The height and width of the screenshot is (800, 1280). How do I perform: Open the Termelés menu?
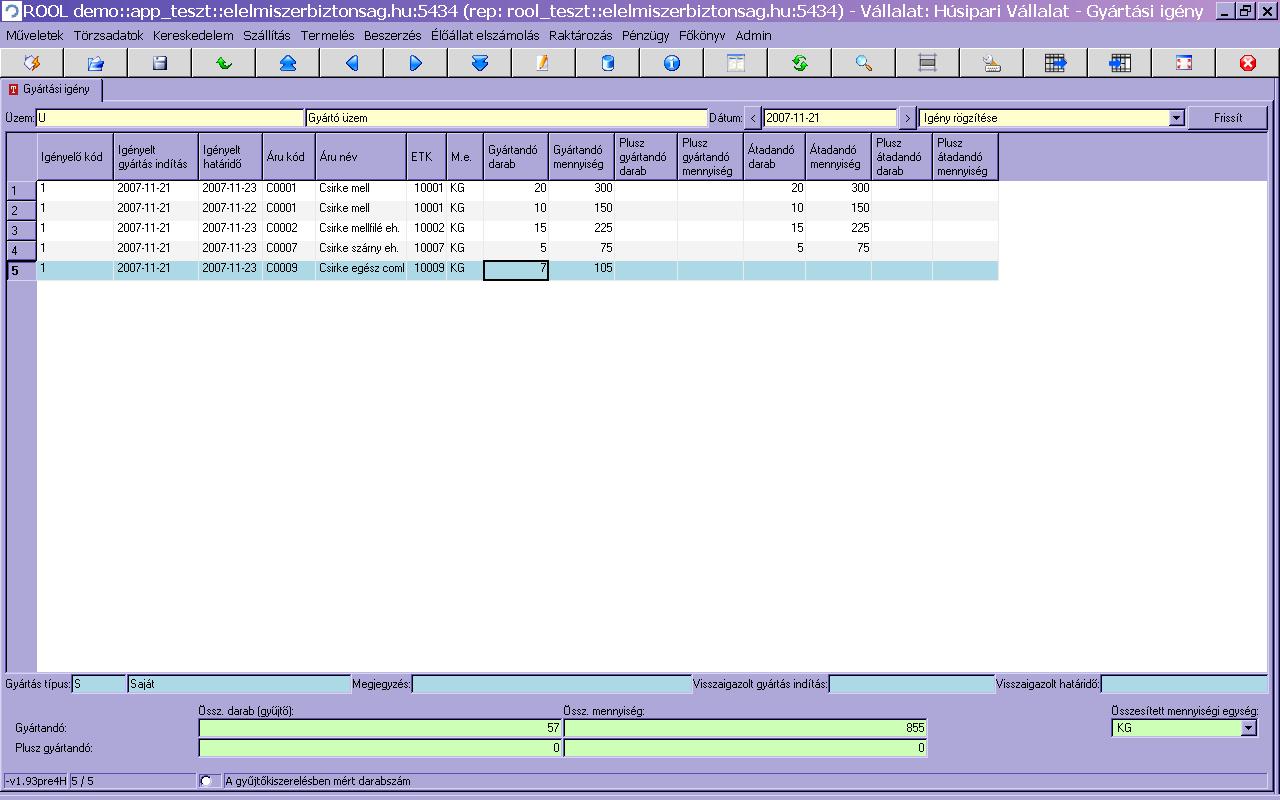click(327, 35)
